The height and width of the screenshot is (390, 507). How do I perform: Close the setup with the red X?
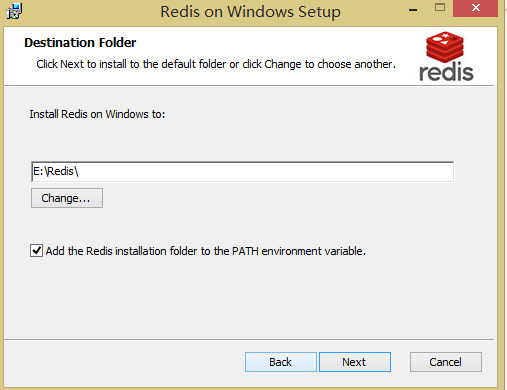pos(475,8)
